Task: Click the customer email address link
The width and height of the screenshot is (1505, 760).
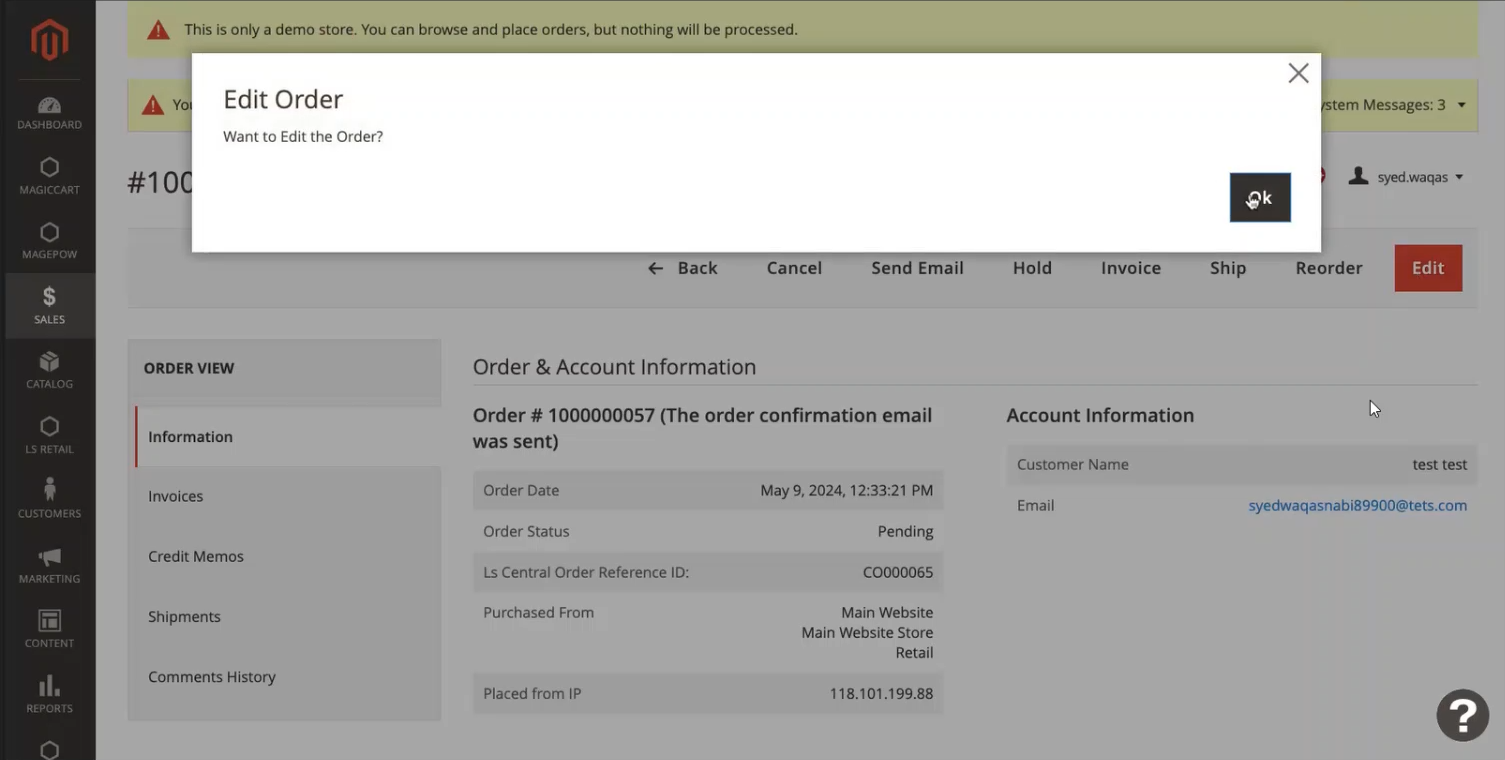Action: [1357, 506]
